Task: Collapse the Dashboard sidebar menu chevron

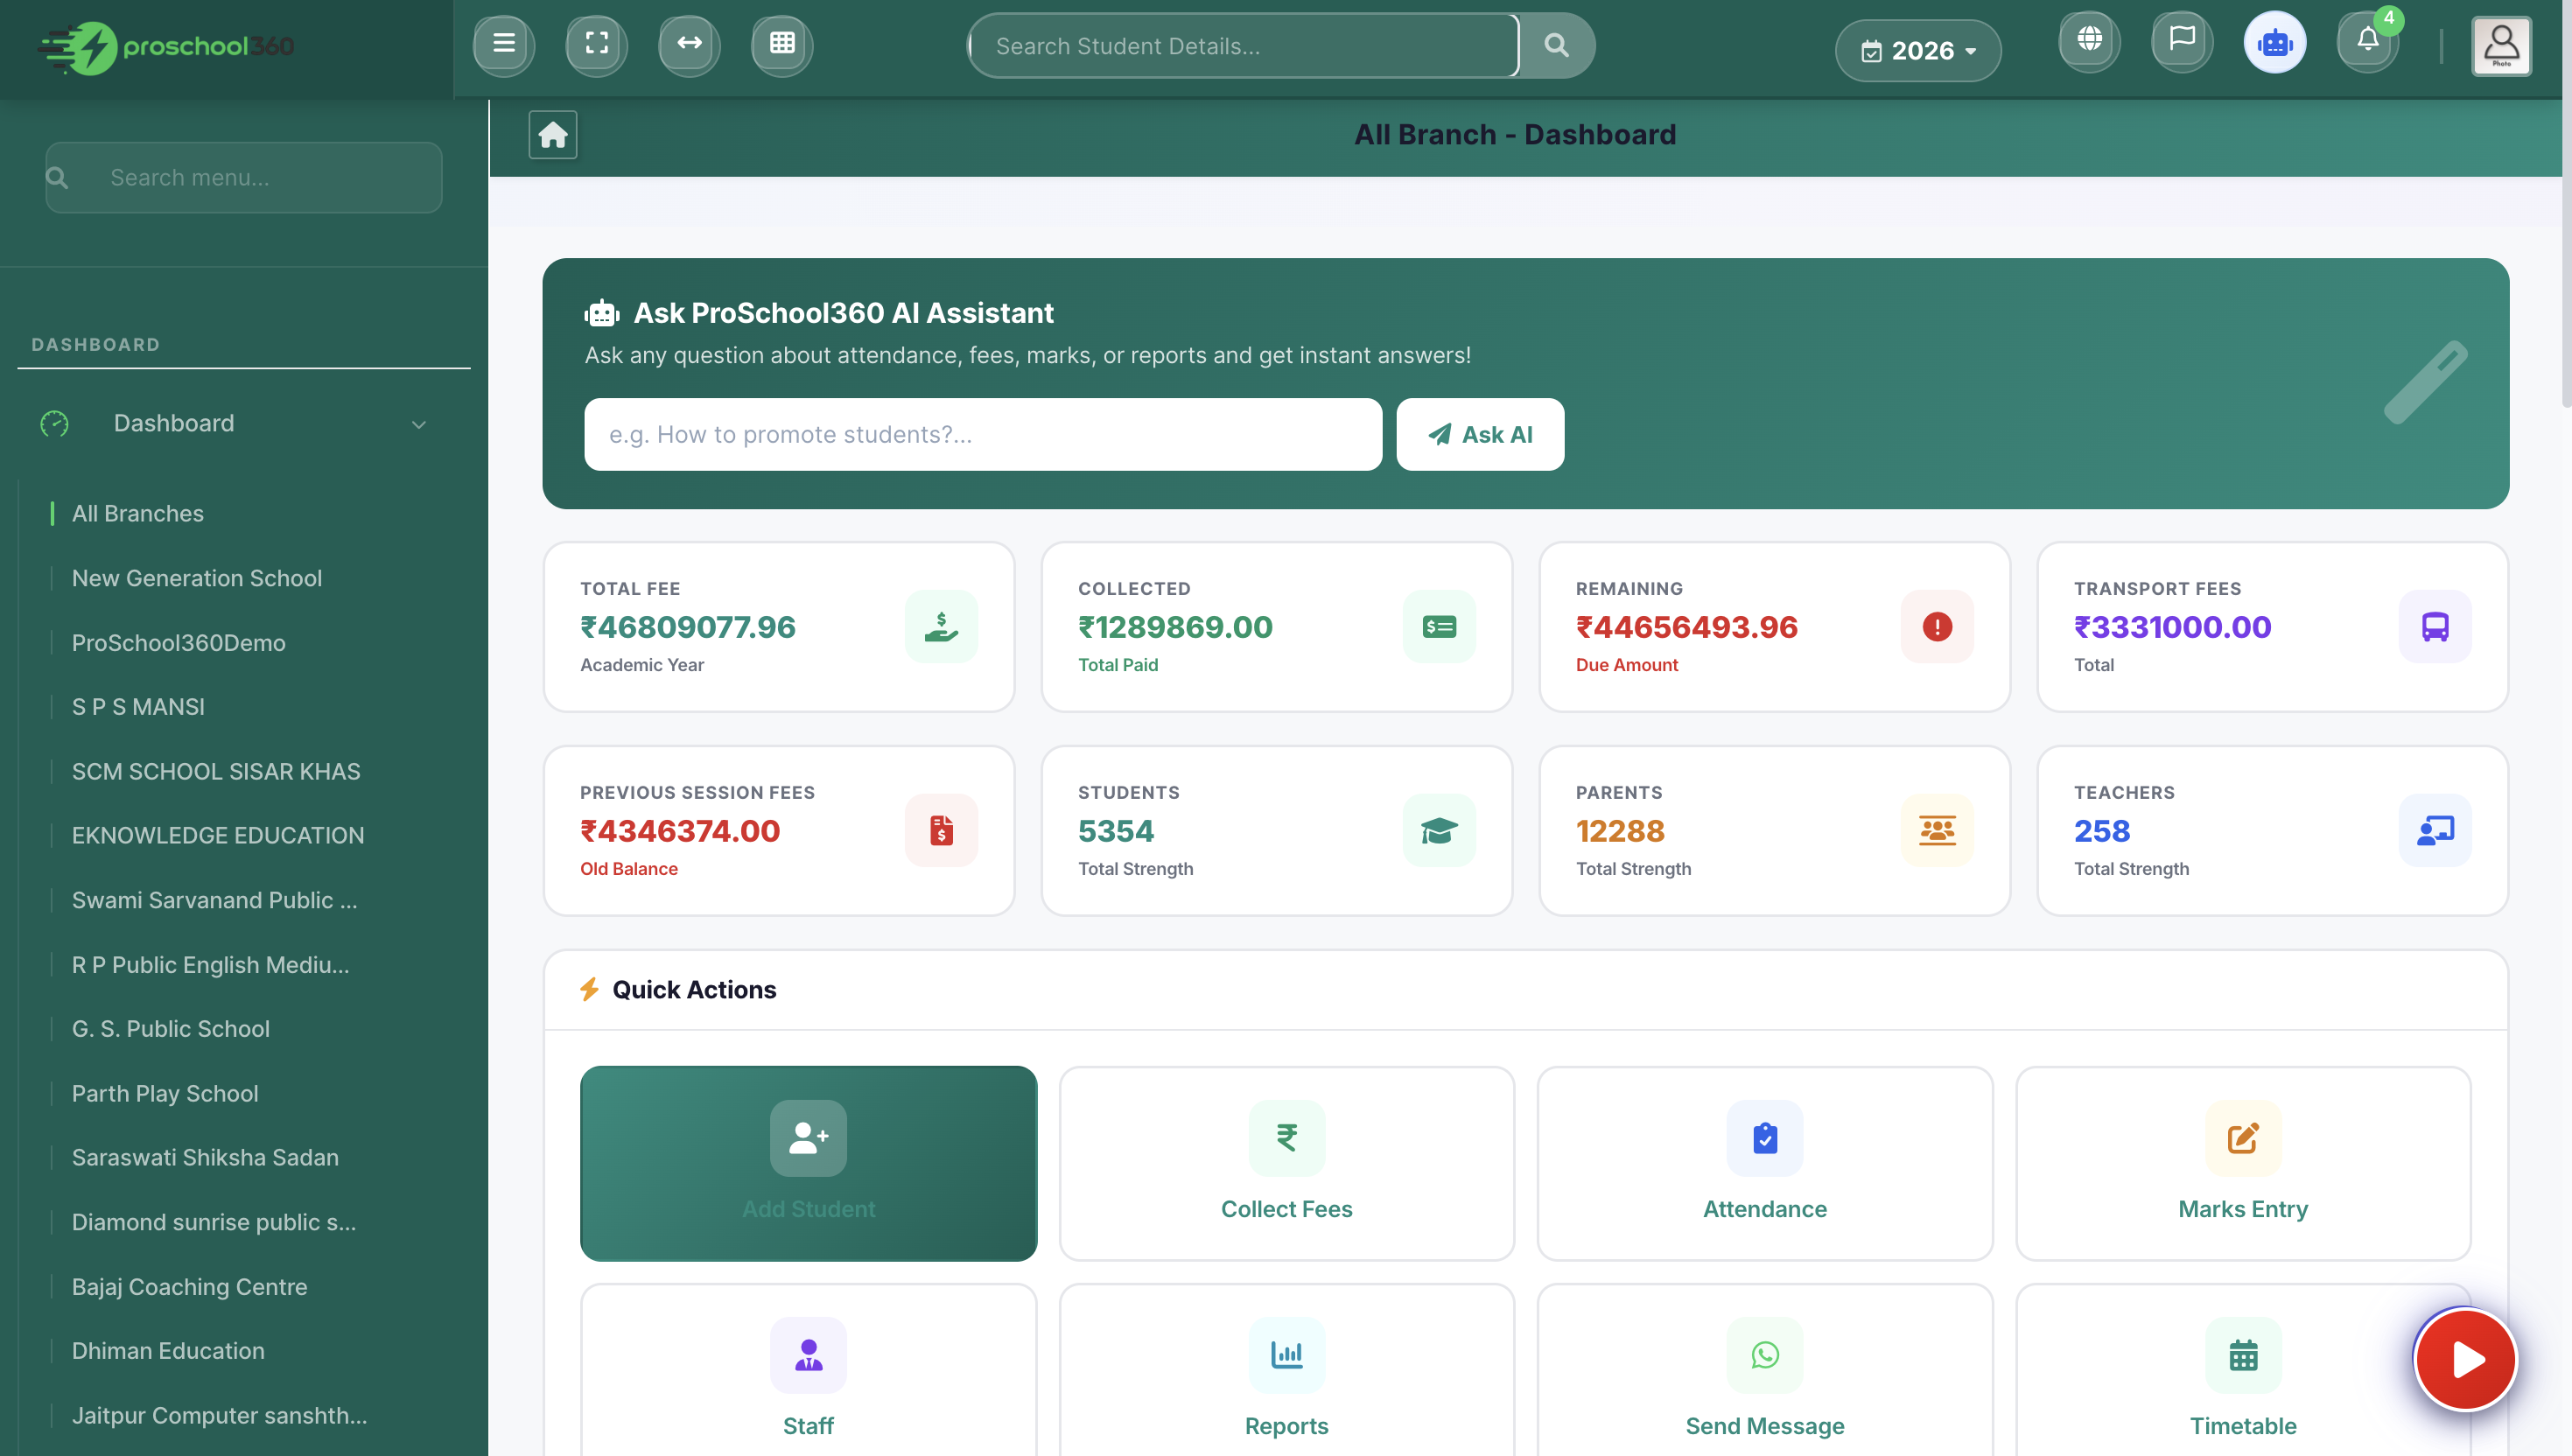Action: tap(419, 424)
